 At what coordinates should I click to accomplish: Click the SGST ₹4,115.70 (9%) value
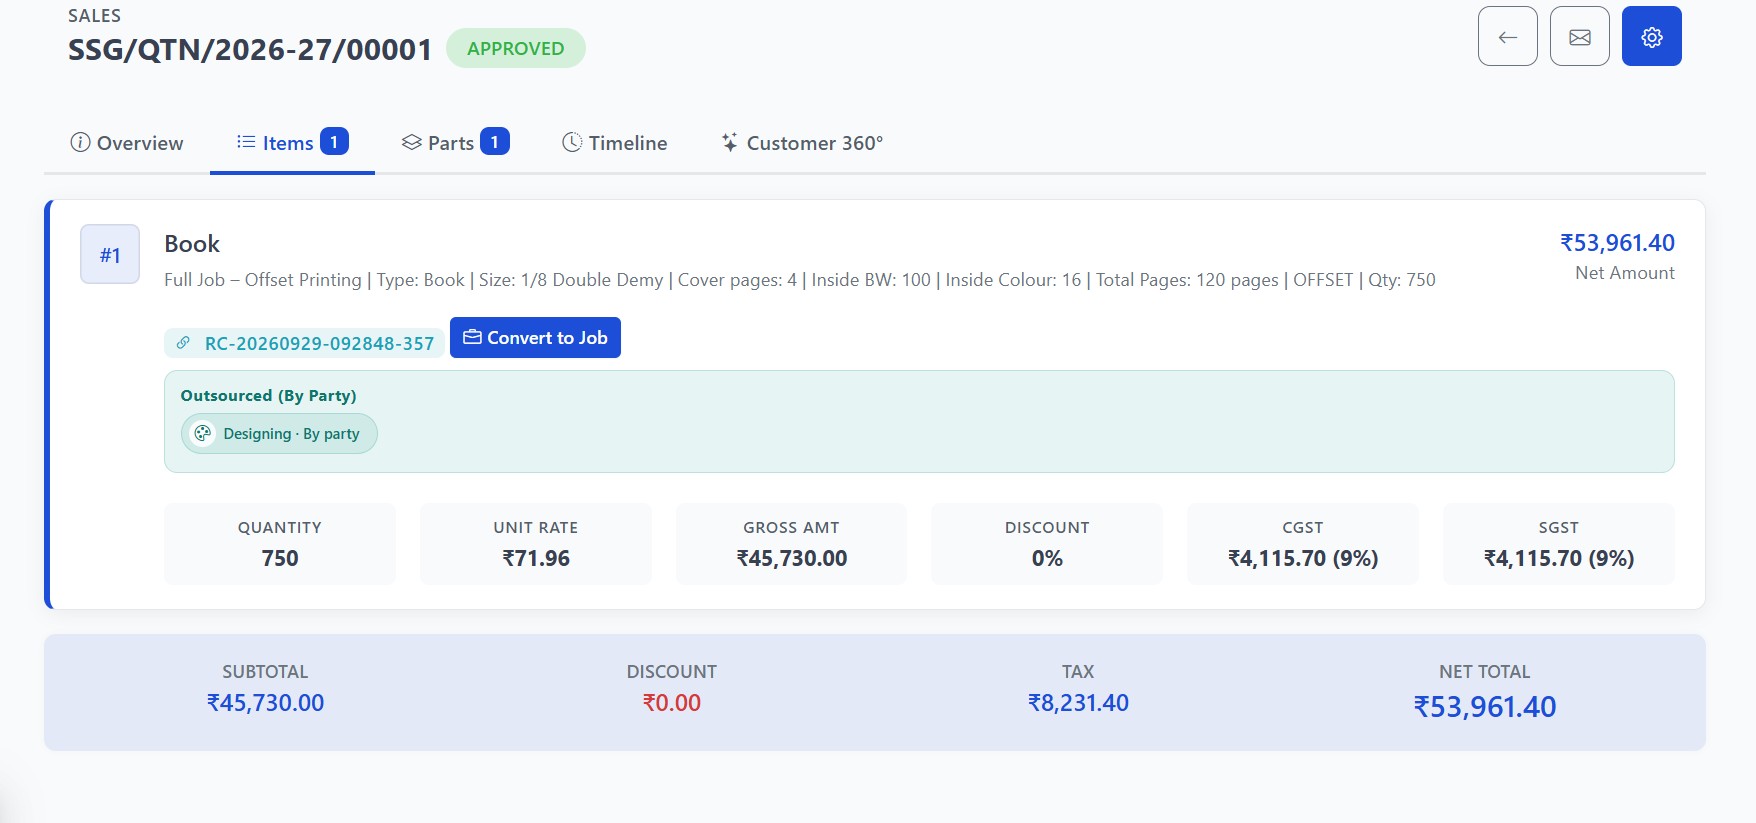(1559, 558)
